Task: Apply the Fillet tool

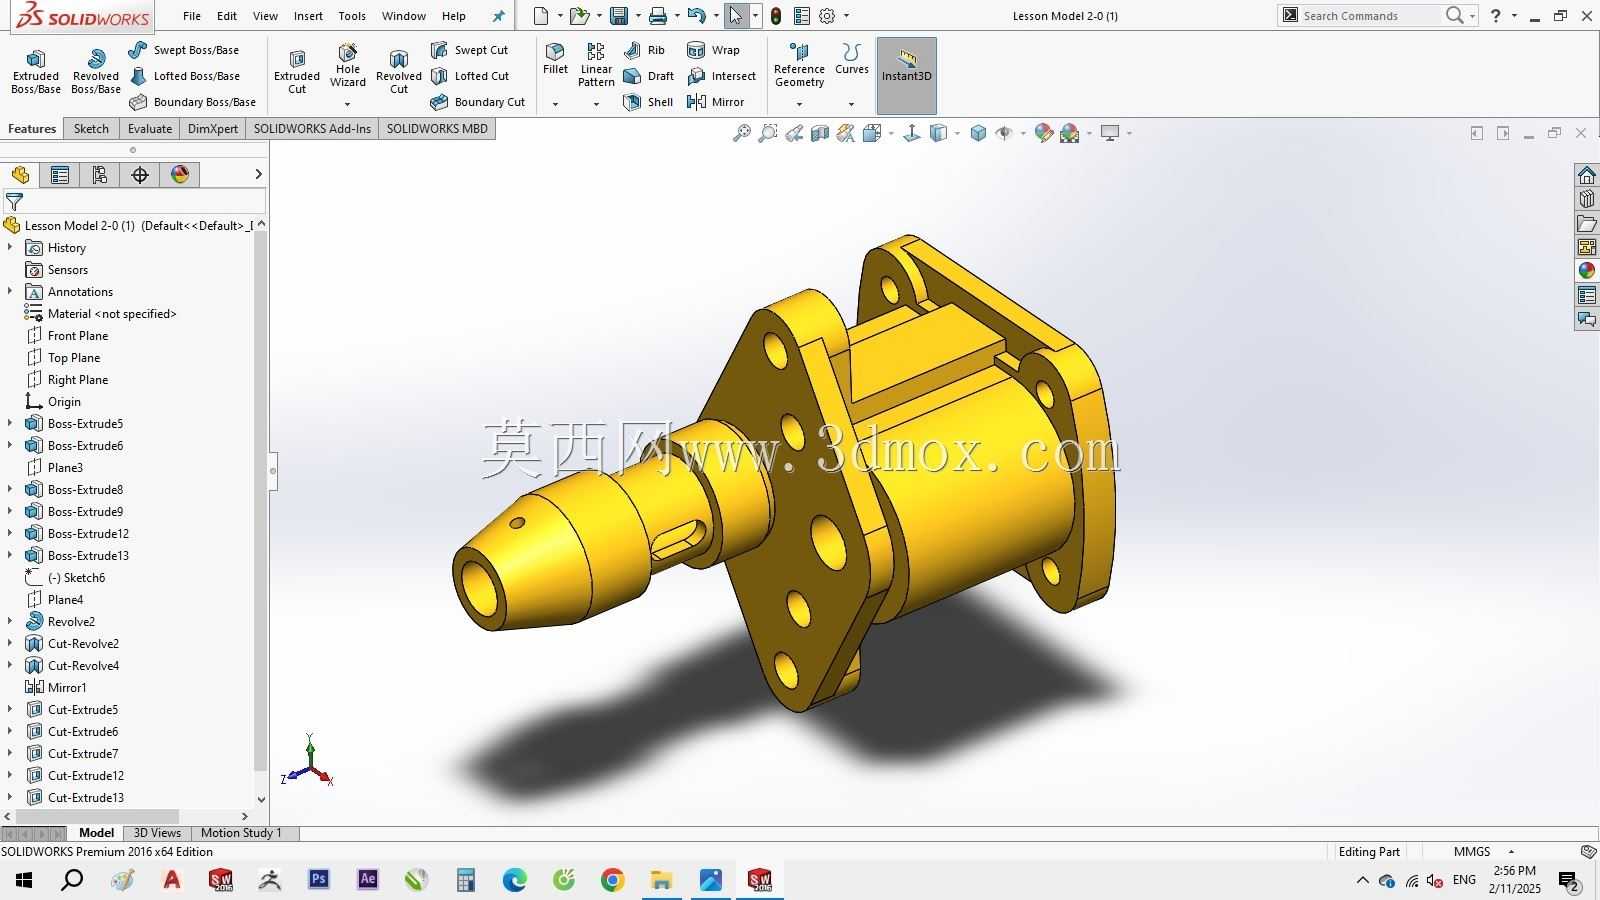Action: (x=555, y=59)
